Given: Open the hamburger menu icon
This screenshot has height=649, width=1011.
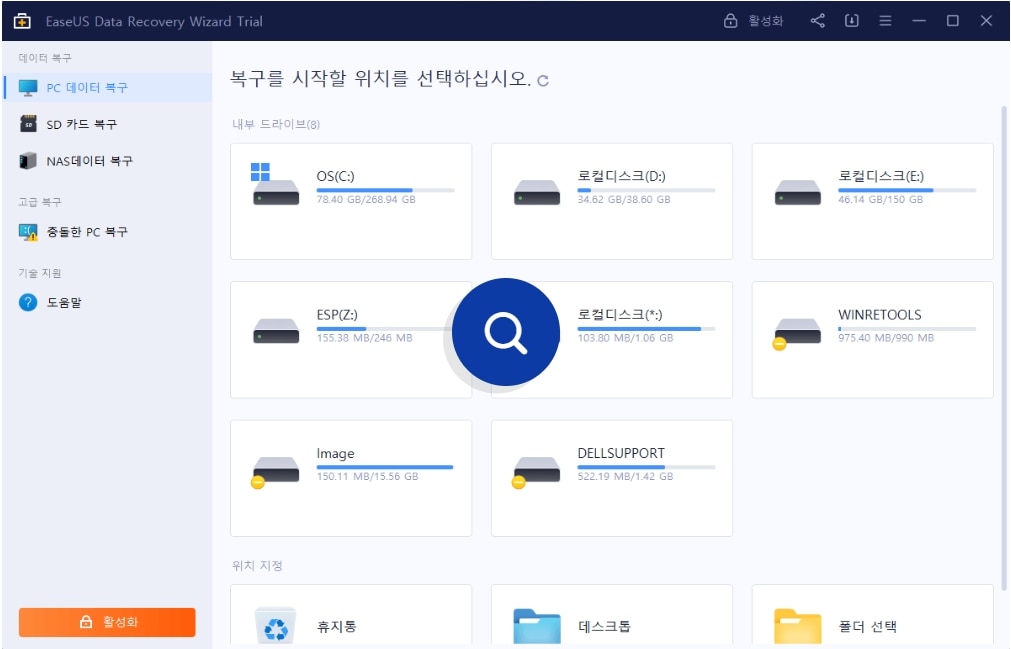Looking at the screenshot, I should (x=885, y=21).
